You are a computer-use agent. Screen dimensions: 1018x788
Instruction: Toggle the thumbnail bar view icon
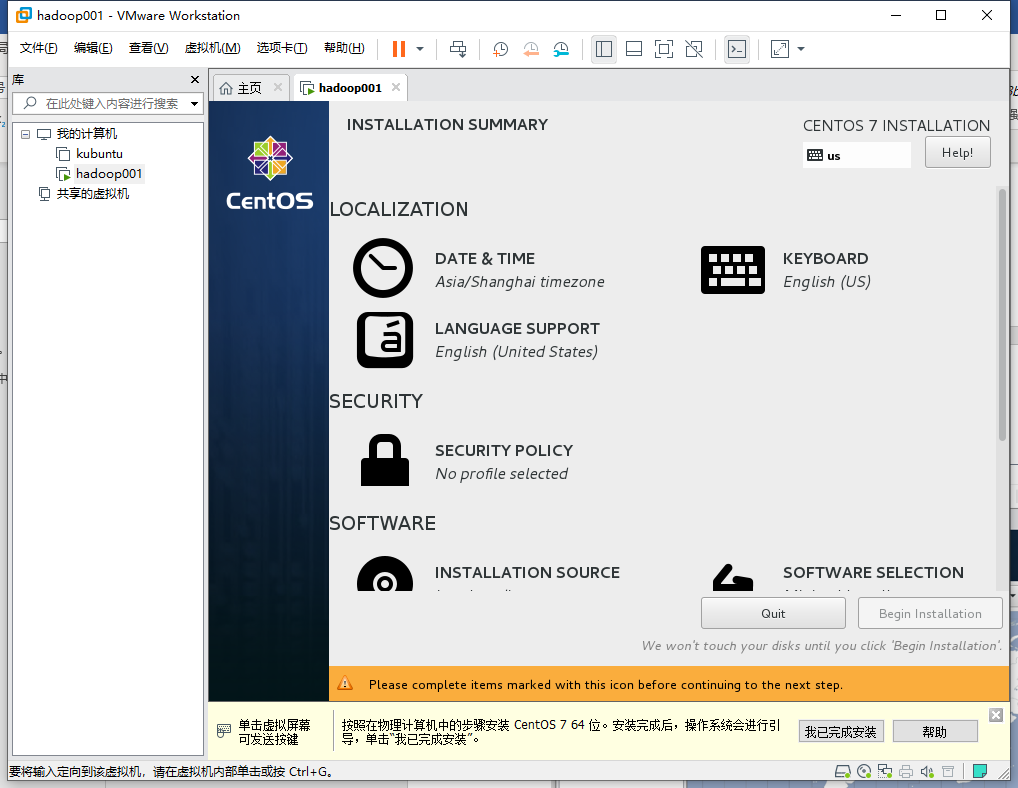(x=634, y=49)
